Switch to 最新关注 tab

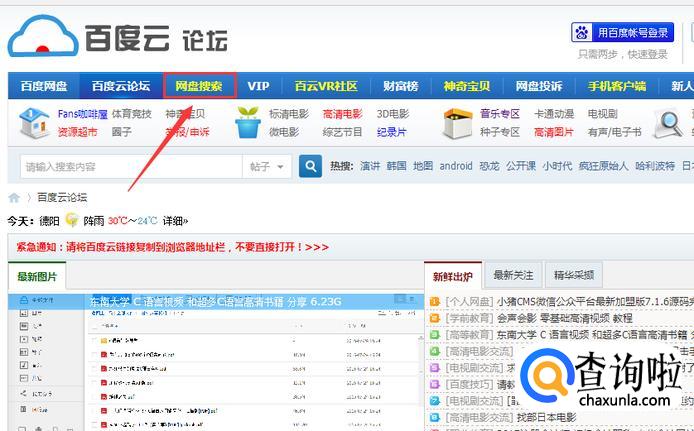(513, 275)
